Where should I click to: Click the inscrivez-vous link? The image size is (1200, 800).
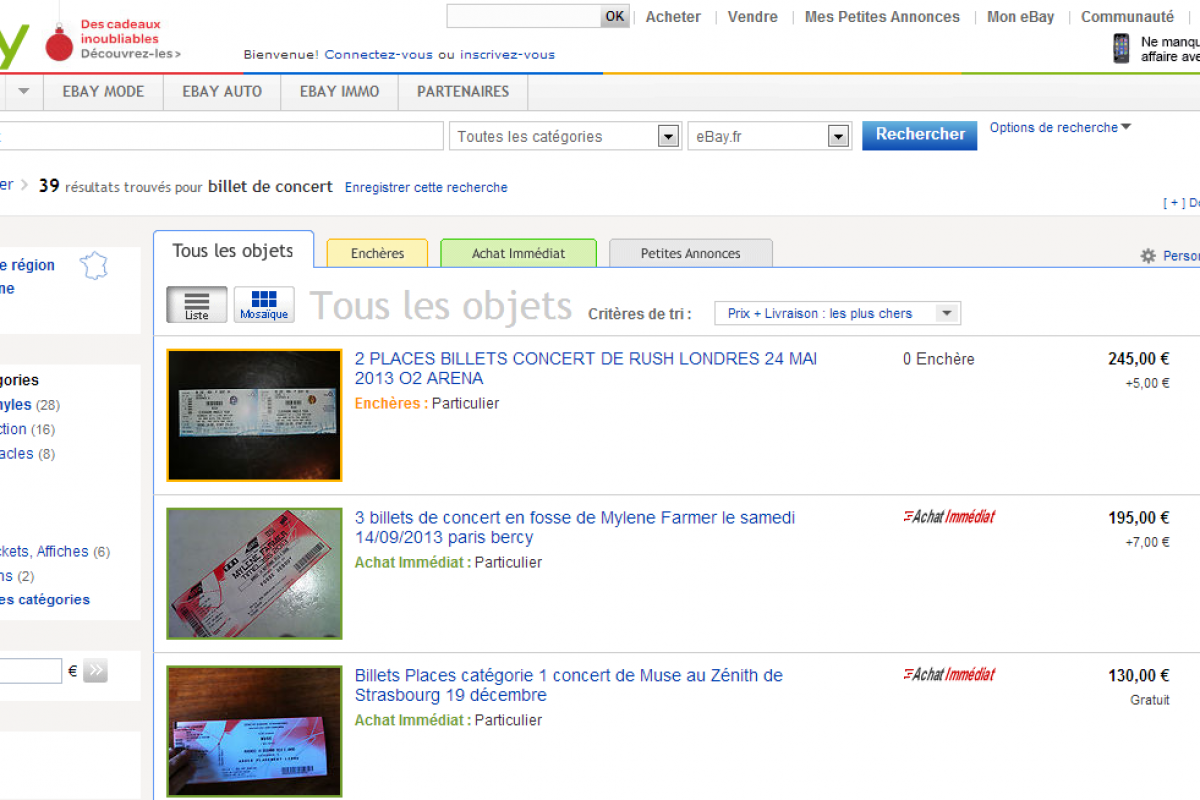[507, 55]
